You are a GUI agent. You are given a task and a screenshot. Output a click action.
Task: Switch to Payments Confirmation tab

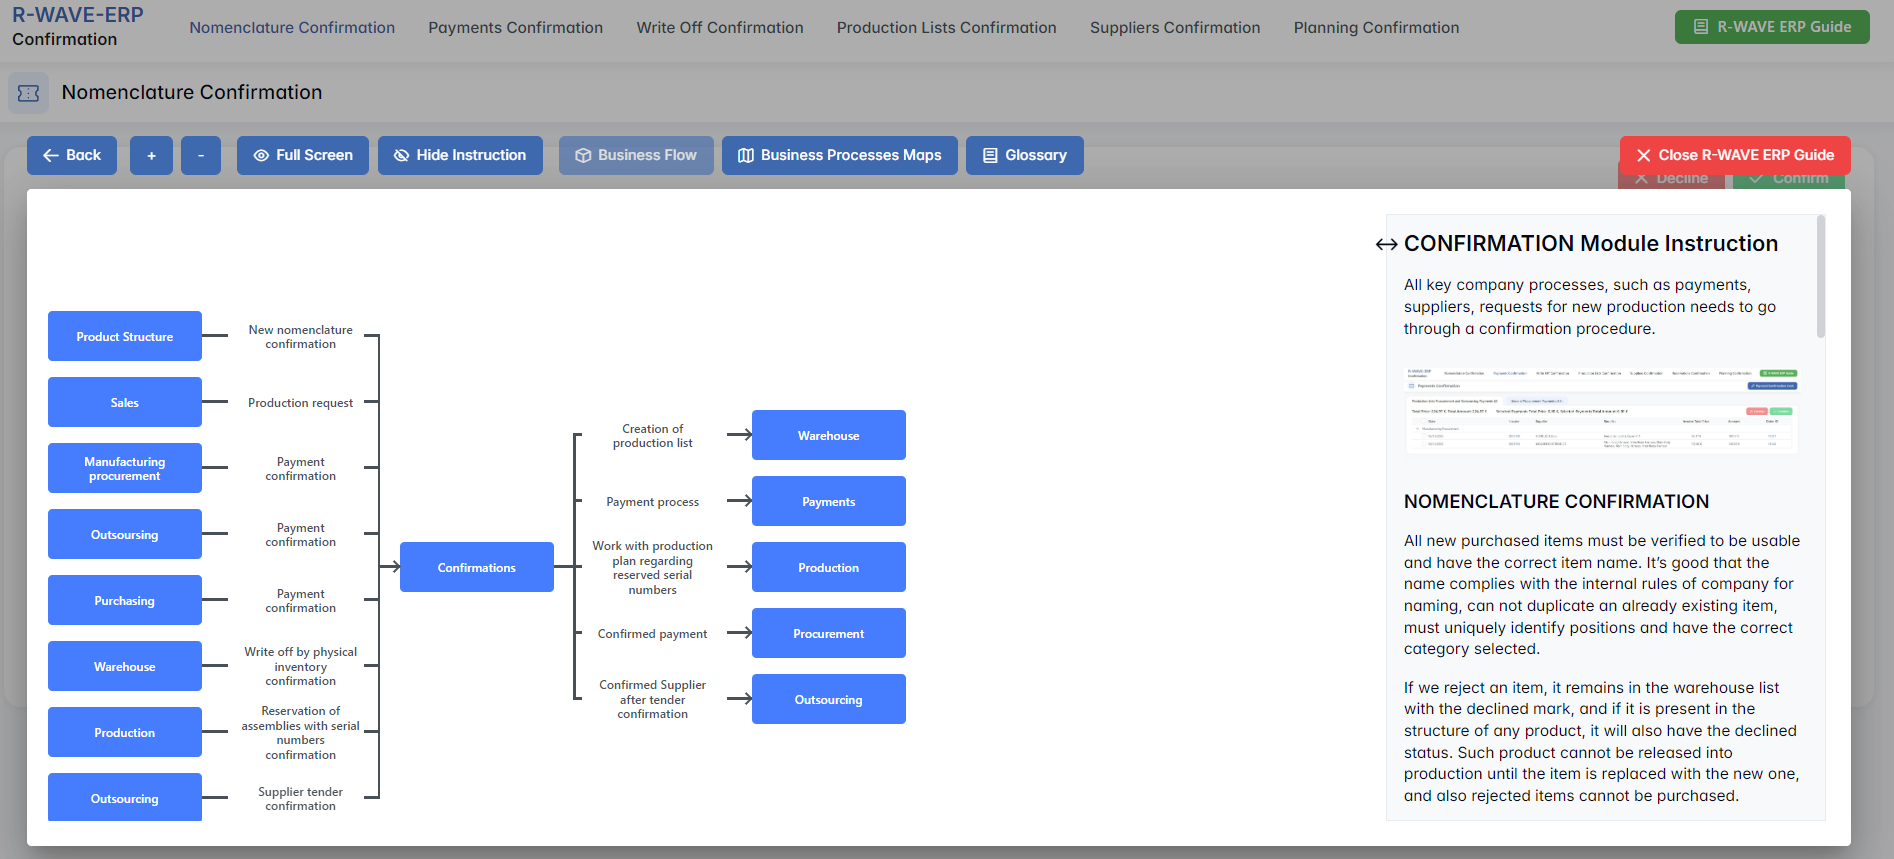tap(515, 28)
